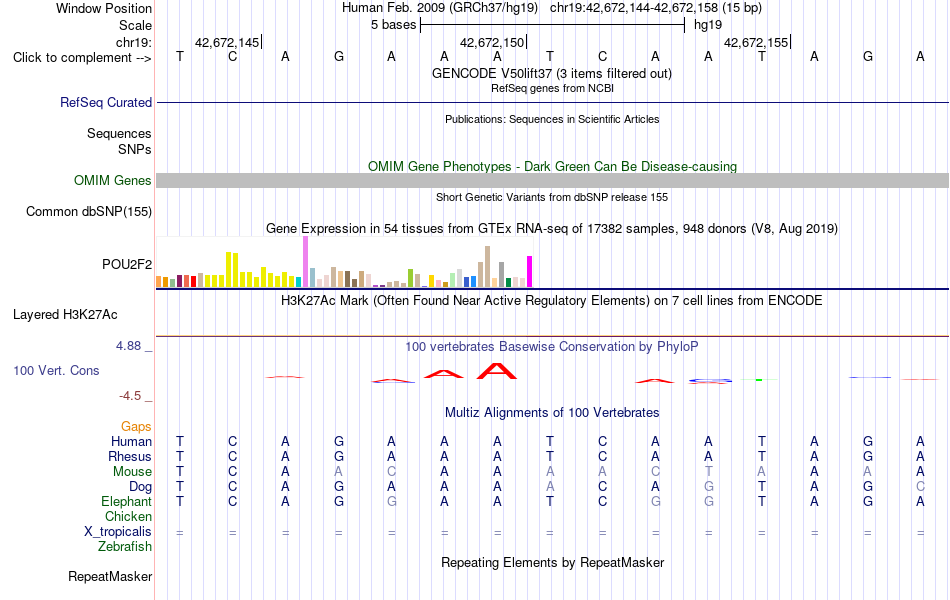Click 'Multiz Alignments of 100 Vertebrates' title
Image resolution: width=950 pixels, height=600 pixels.
click(x=552, y=413)
